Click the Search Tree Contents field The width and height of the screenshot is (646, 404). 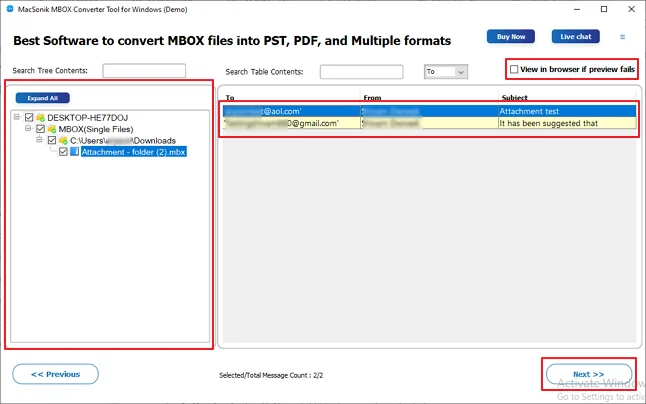144,71
